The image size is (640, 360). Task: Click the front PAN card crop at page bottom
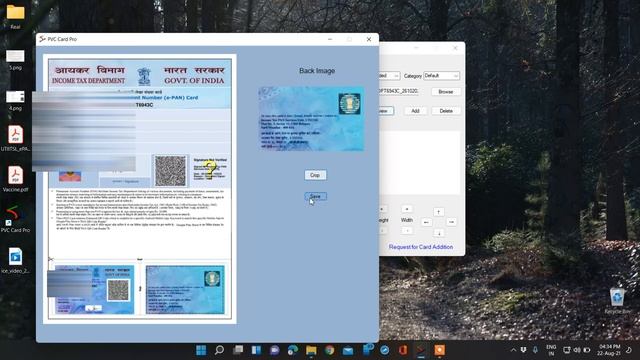94,289
